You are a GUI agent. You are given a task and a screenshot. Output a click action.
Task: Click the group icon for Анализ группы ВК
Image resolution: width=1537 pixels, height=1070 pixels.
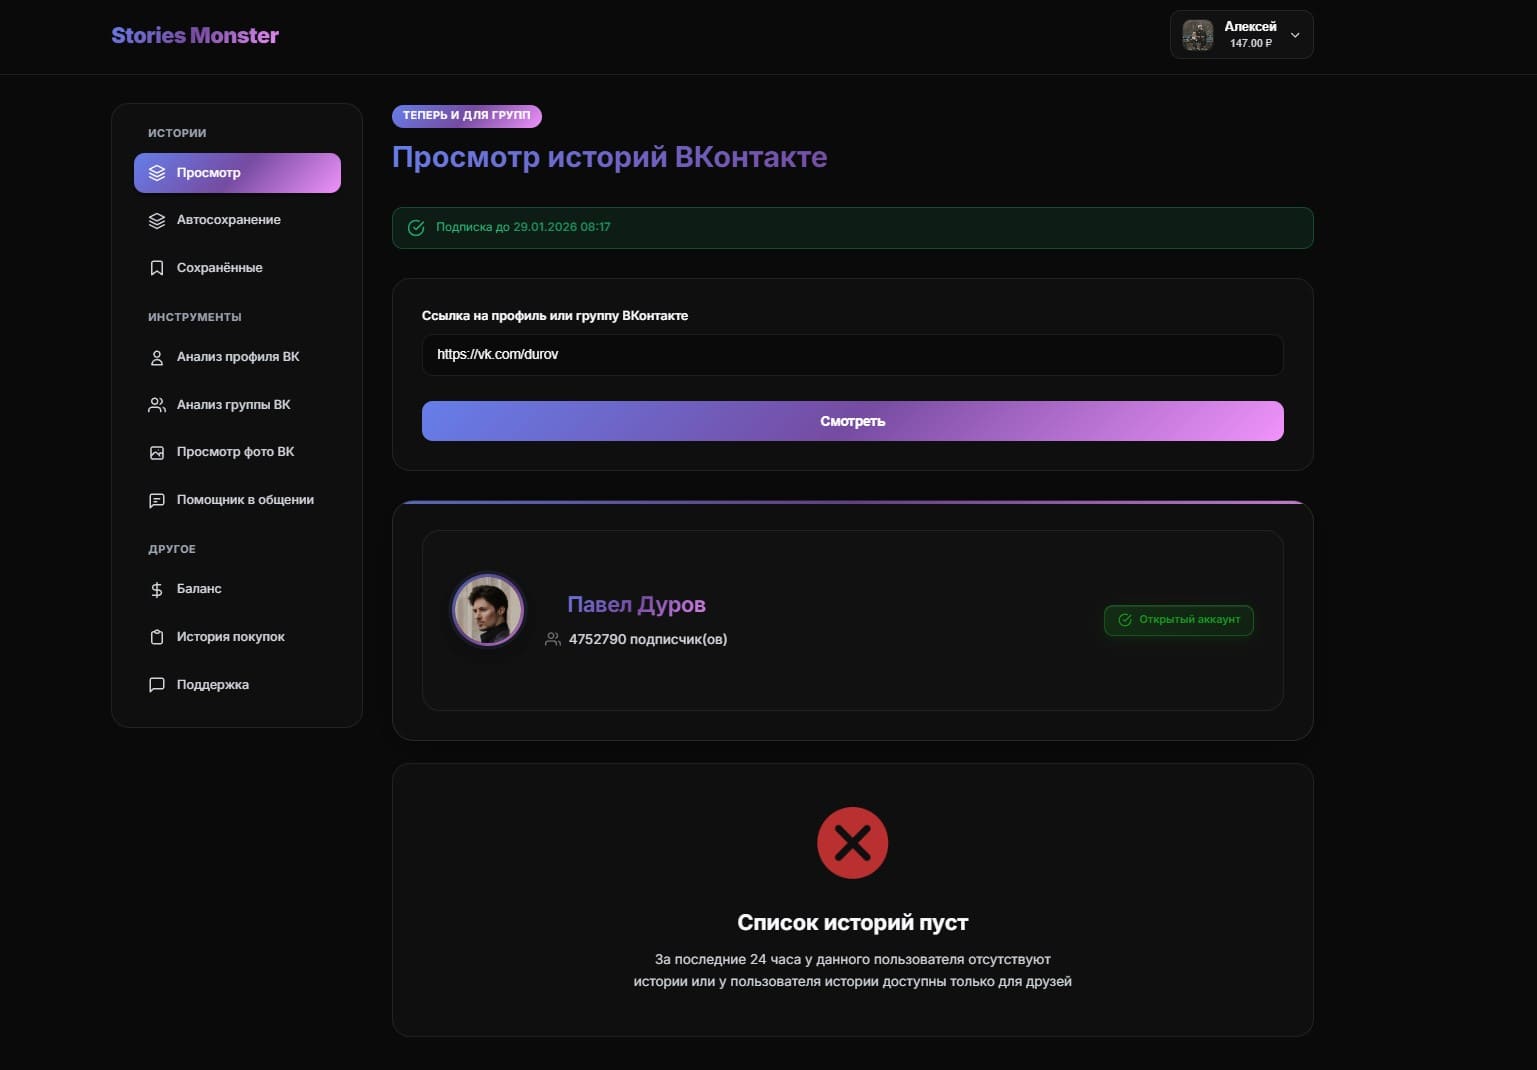coord(157,405)
